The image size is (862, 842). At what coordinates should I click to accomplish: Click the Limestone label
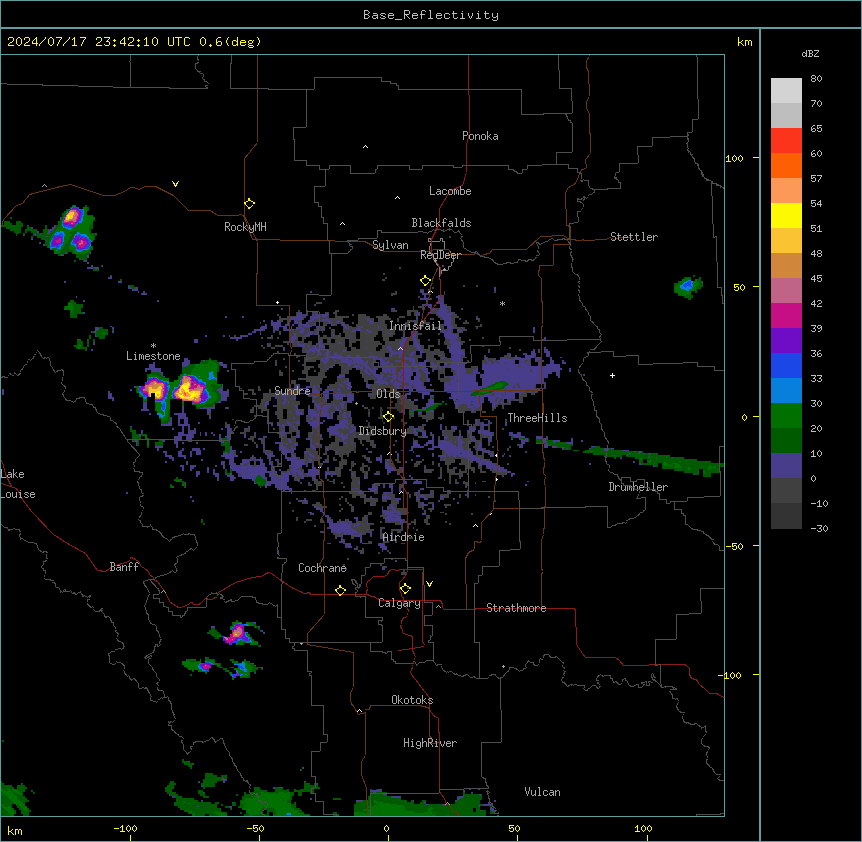pyautogui.click(x=153, y=356)
